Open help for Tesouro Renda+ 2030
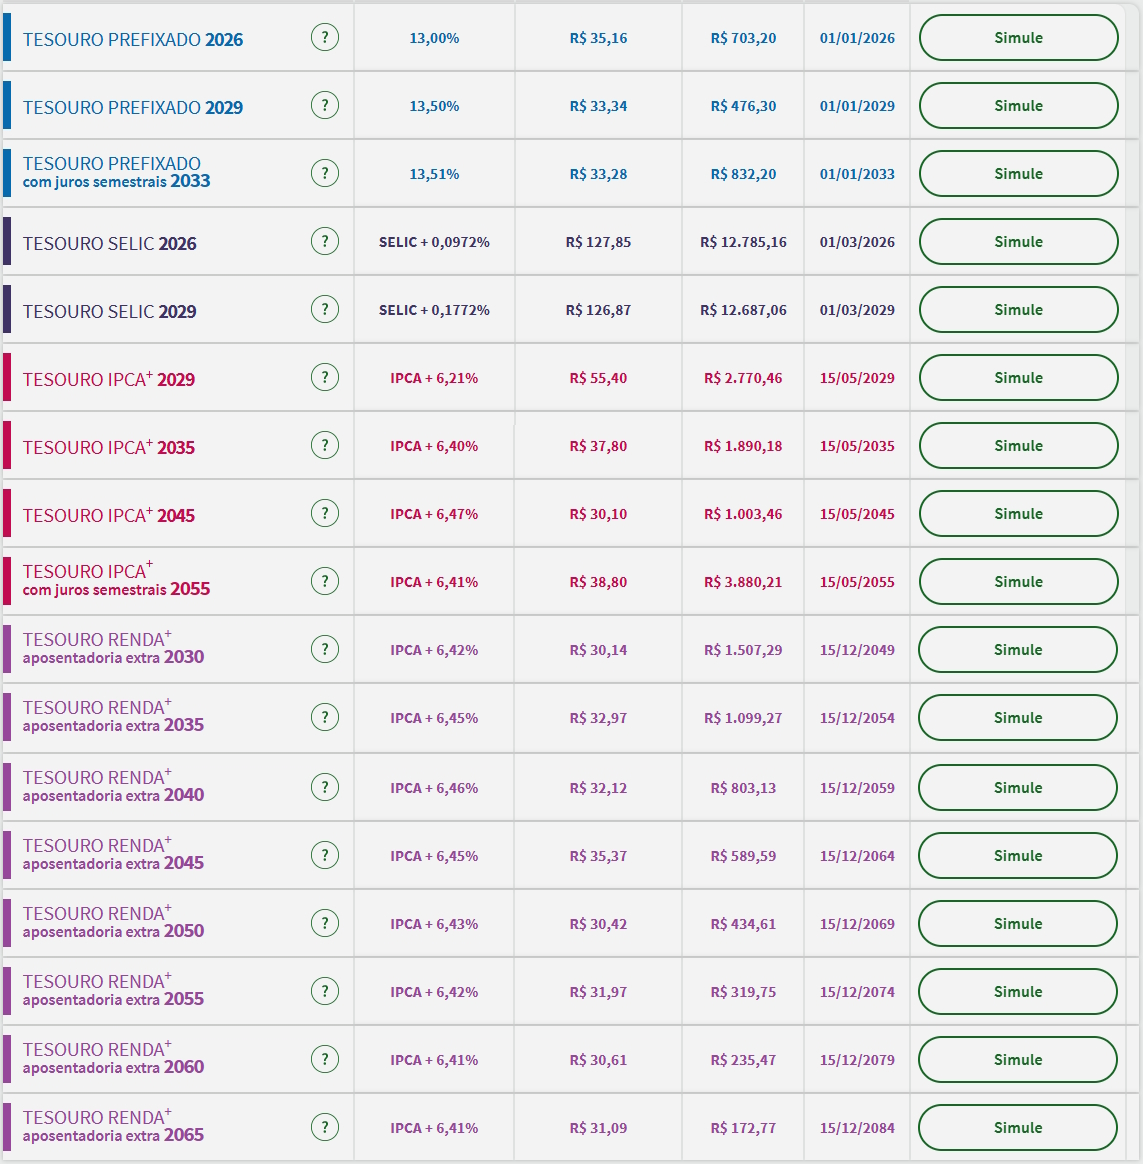 click(x=325, y=650)
